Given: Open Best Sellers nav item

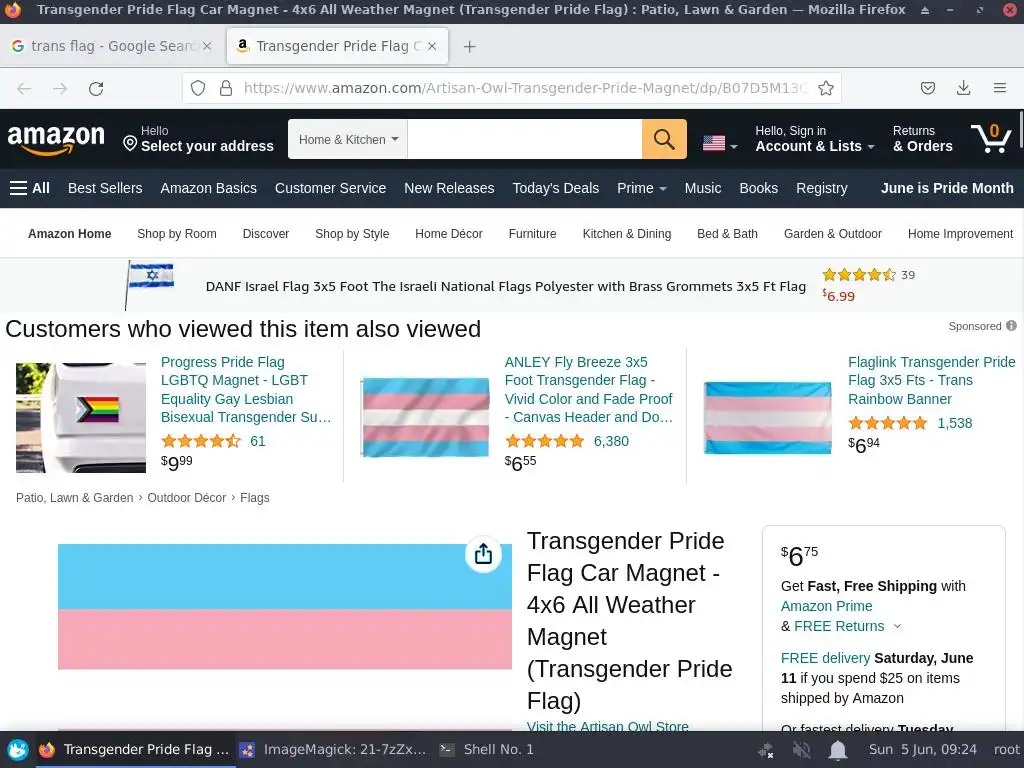Looking at the screenshot, I should click(105, 188).
